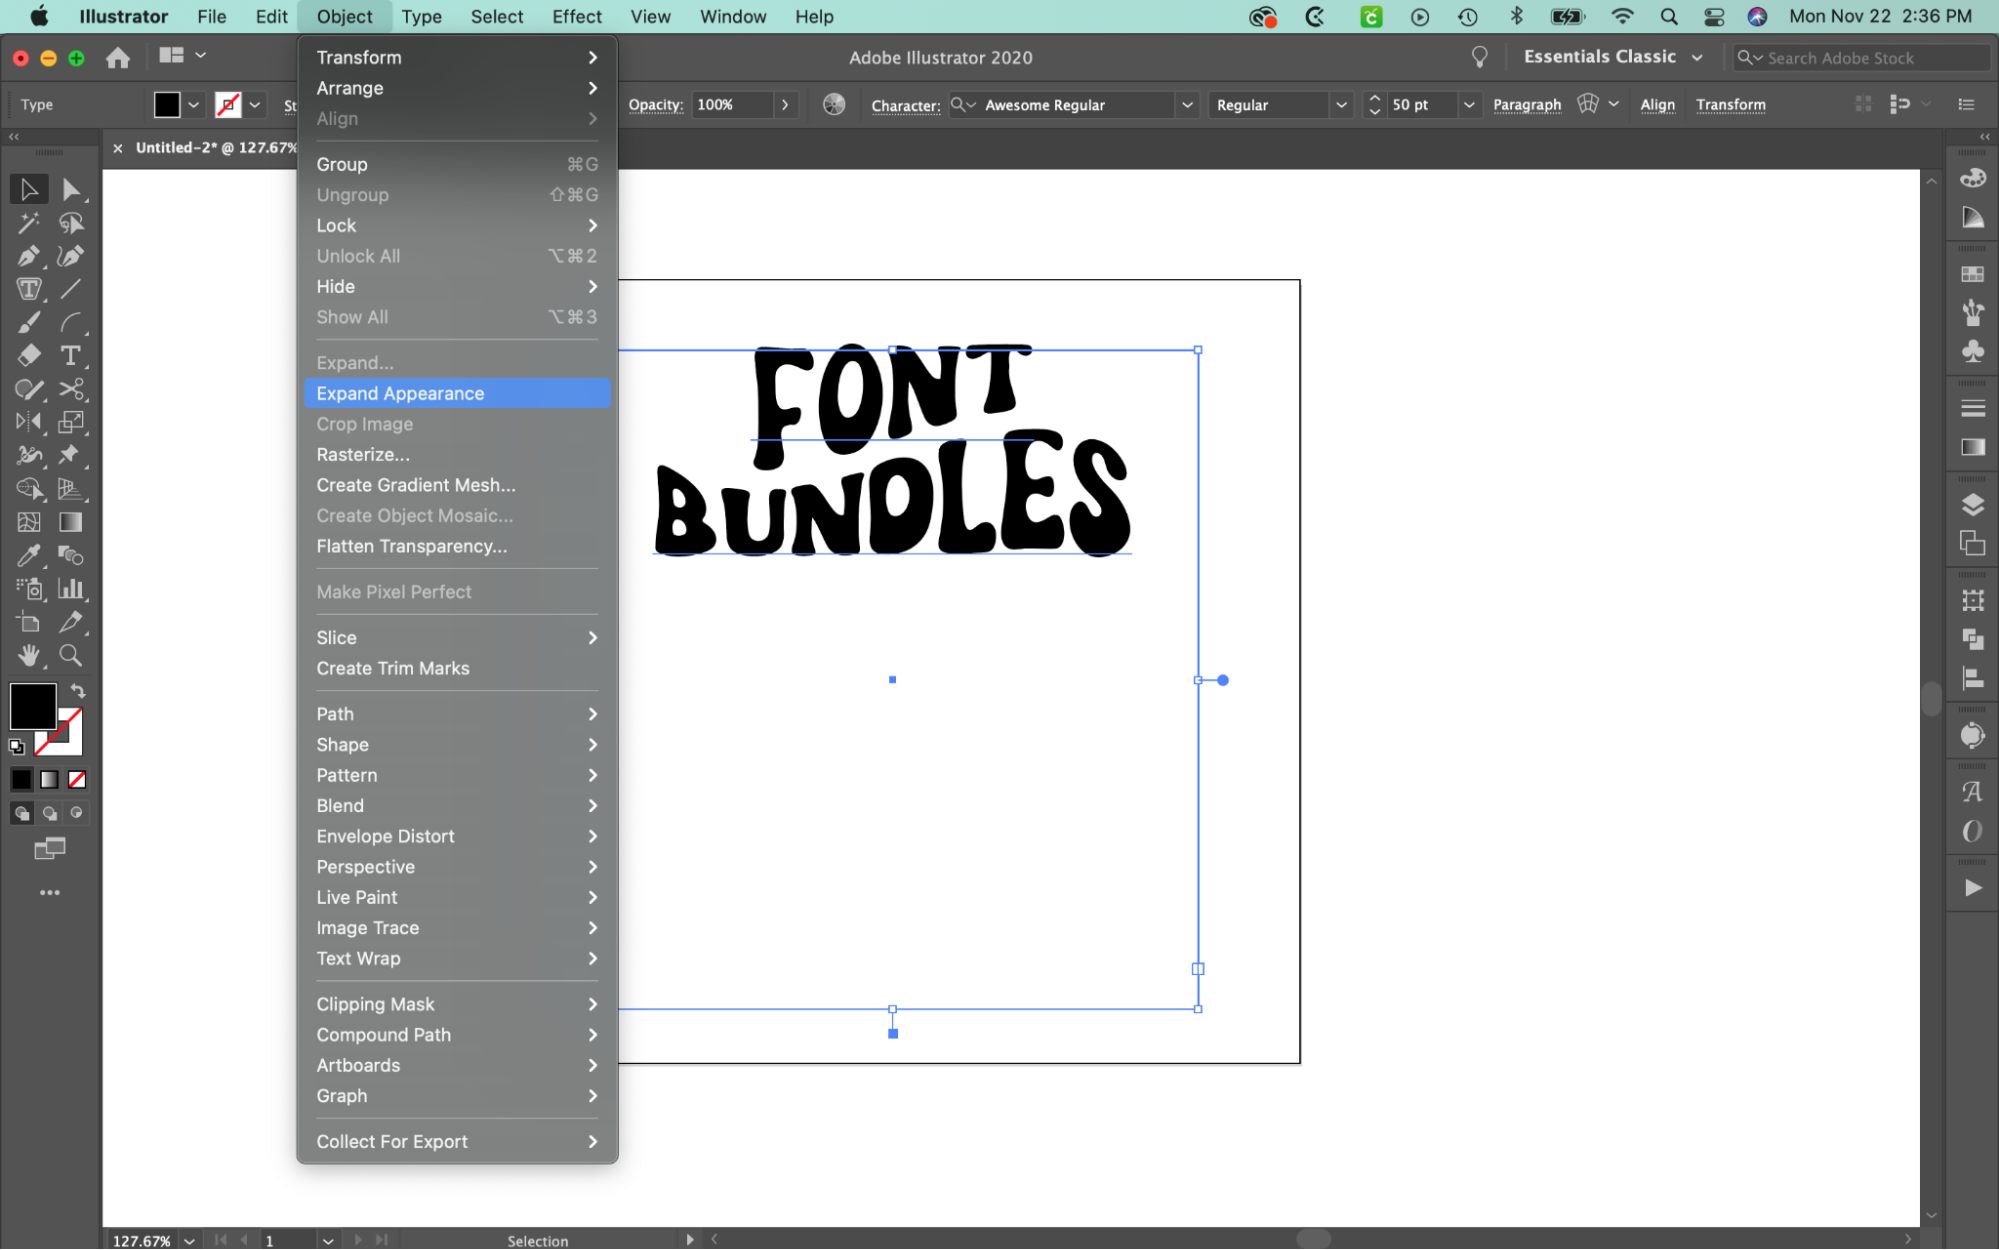Open the Envelope Distort submenu
This screenshot has width=1999, height=1250.
click(457, 836)
